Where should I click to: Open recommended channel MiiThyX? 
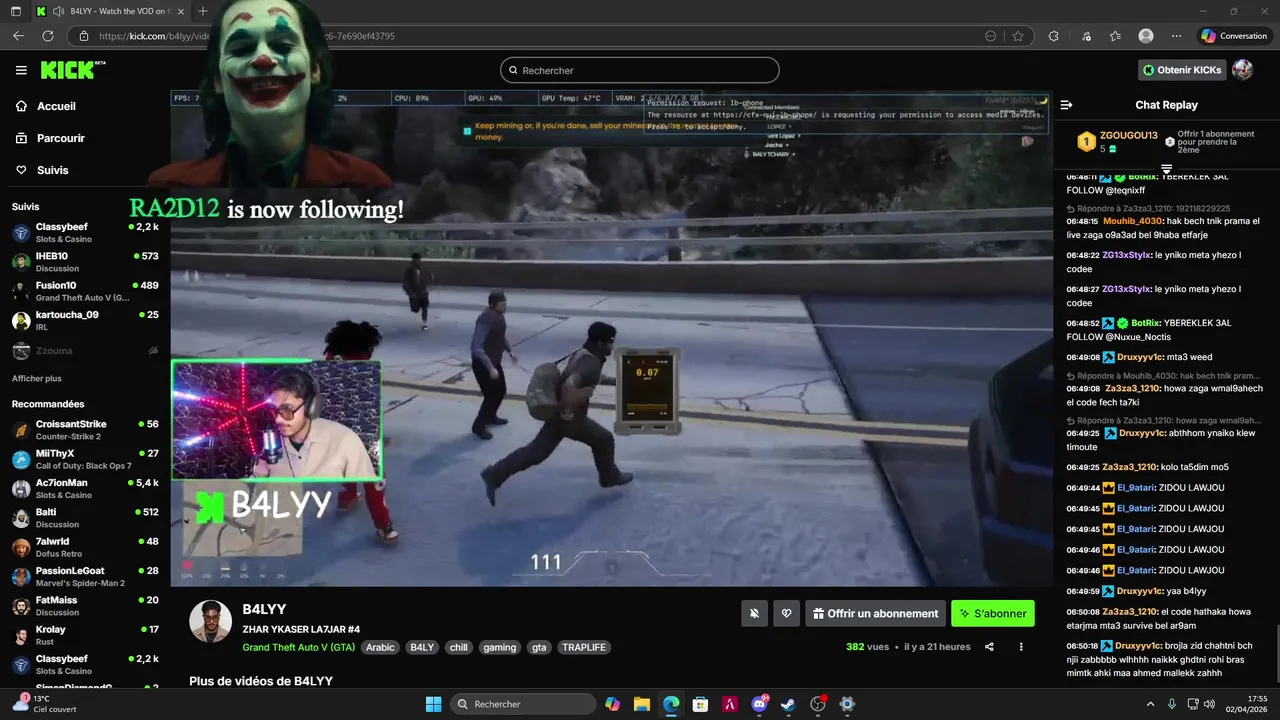pos(85,459)
